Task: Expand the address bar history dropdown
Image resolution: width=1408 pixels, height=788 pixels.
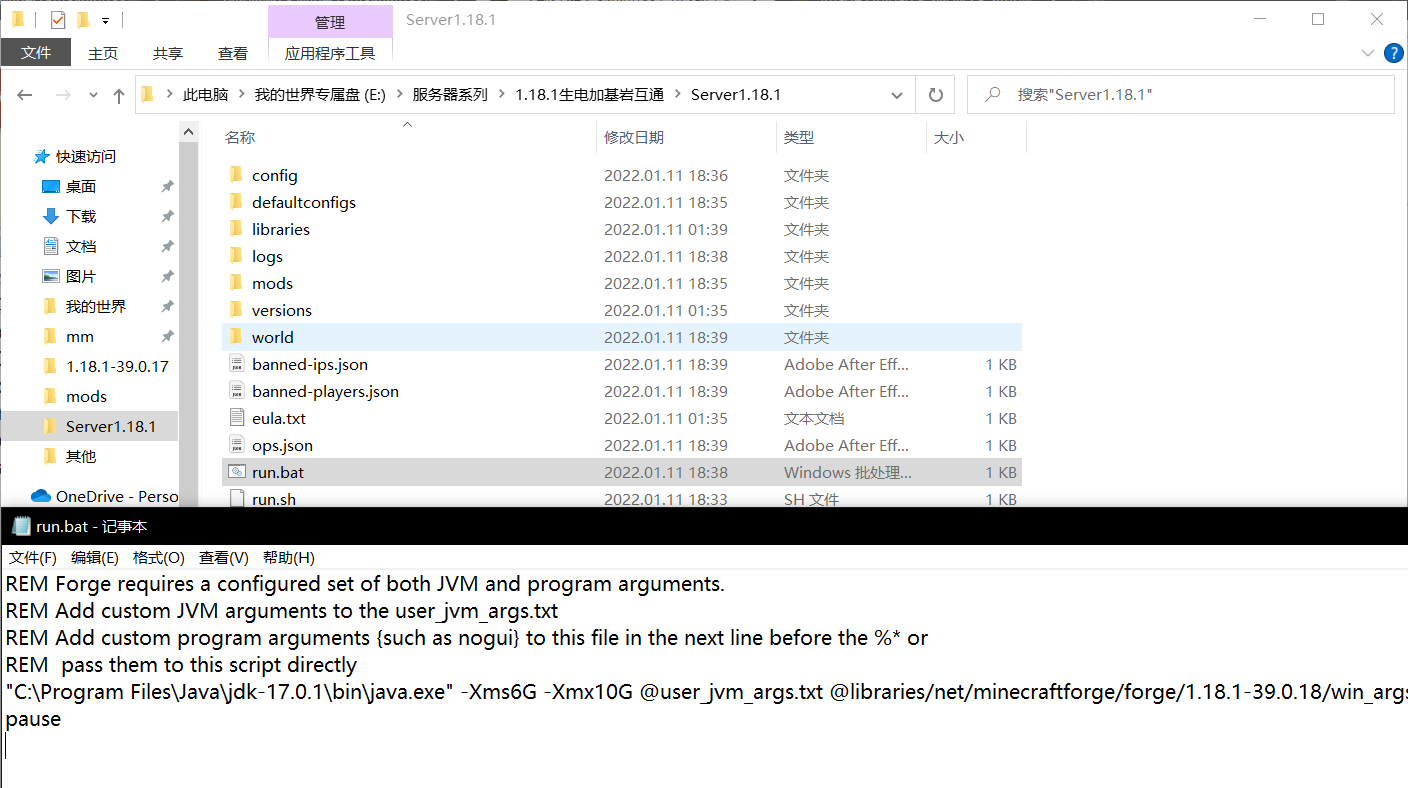Action: [x=897, y=95]
